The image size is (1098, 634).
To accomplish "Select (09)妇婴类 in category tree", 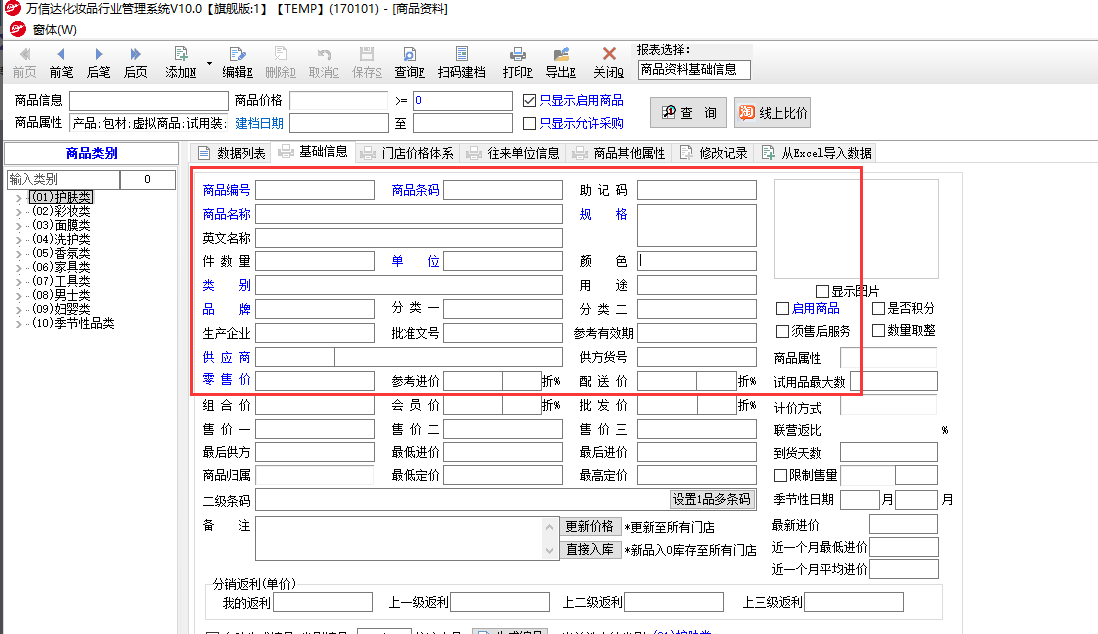I will (x=61, y=309).
